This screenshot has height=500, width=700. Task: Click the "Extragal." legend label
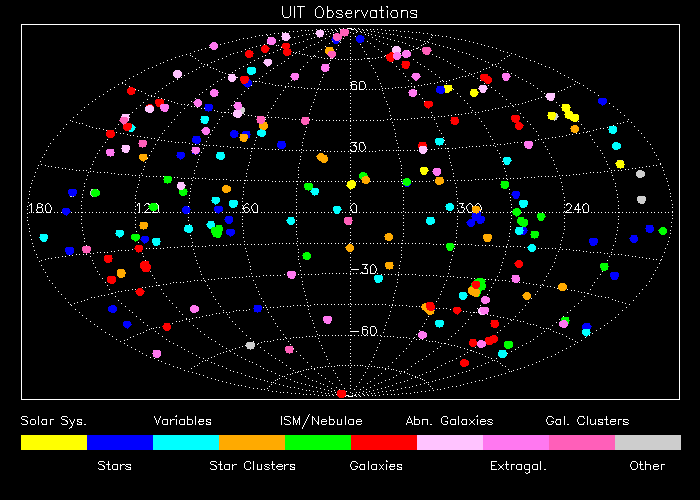click(518, 467)
